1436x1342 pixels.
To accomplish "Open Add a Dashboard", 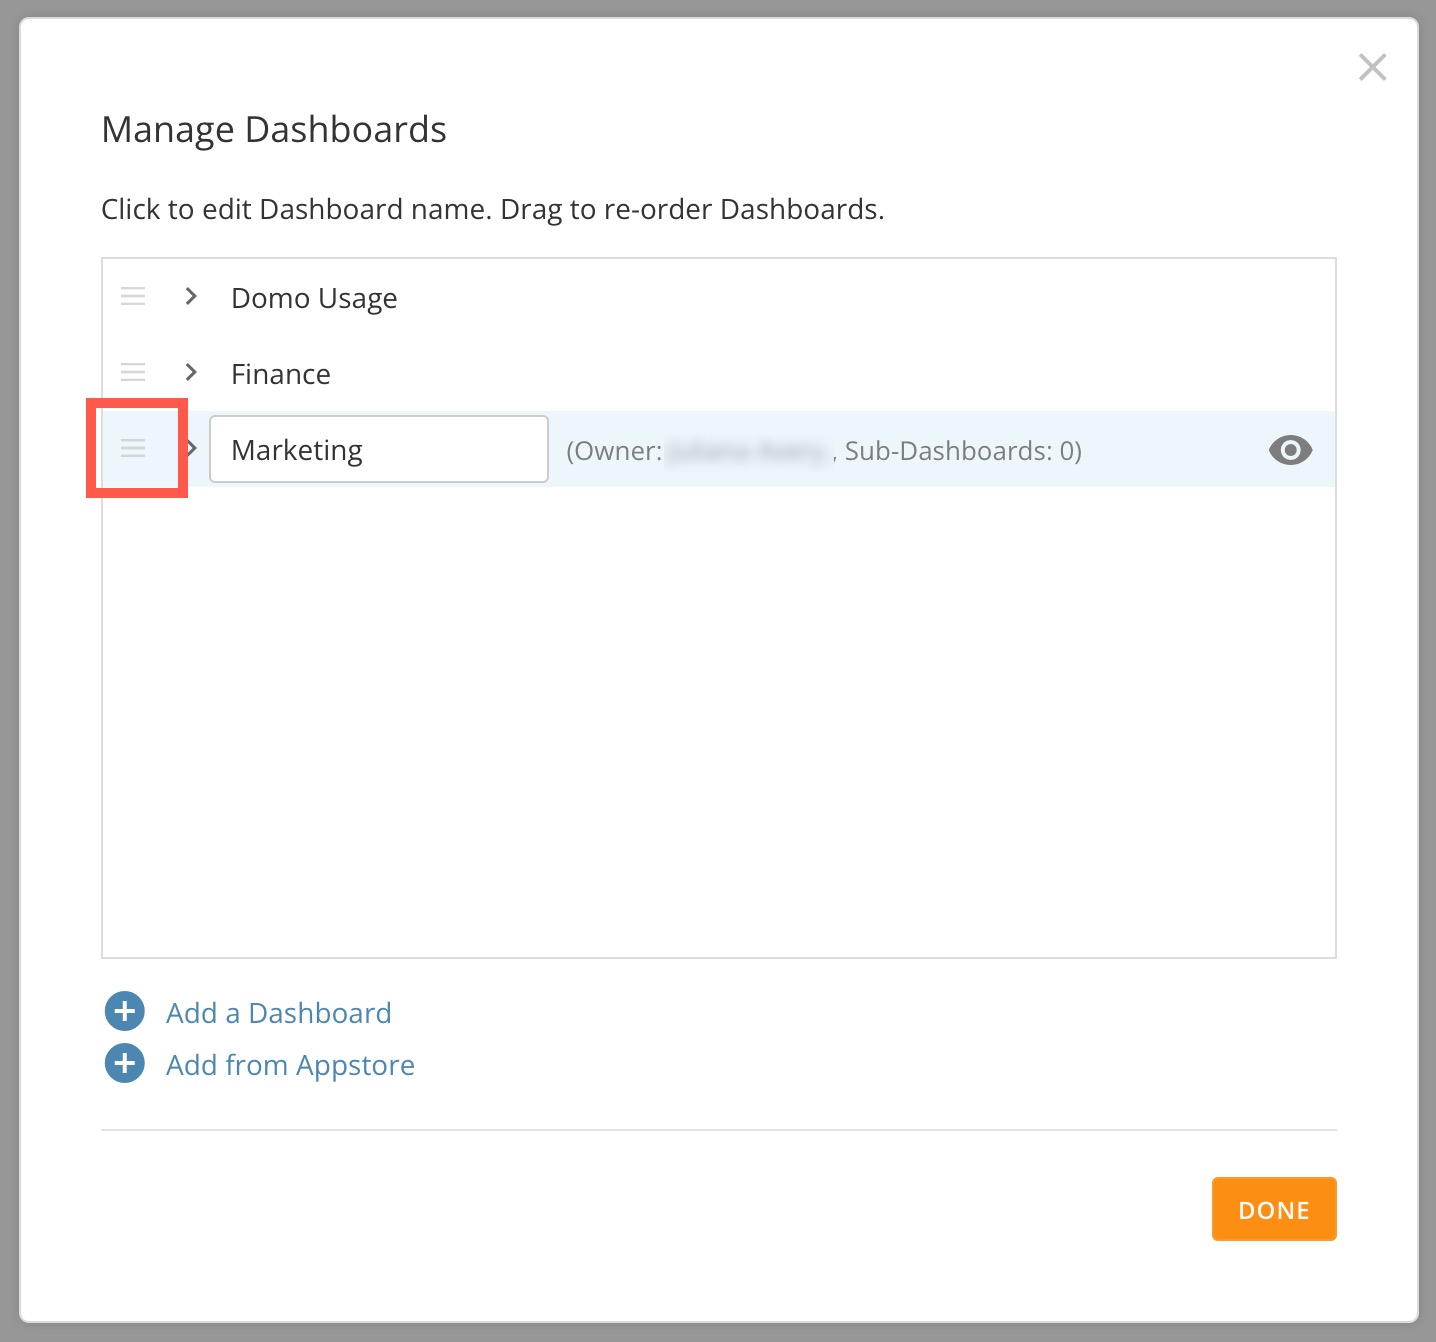I will pyautogui.click(x=277, y=1012).
